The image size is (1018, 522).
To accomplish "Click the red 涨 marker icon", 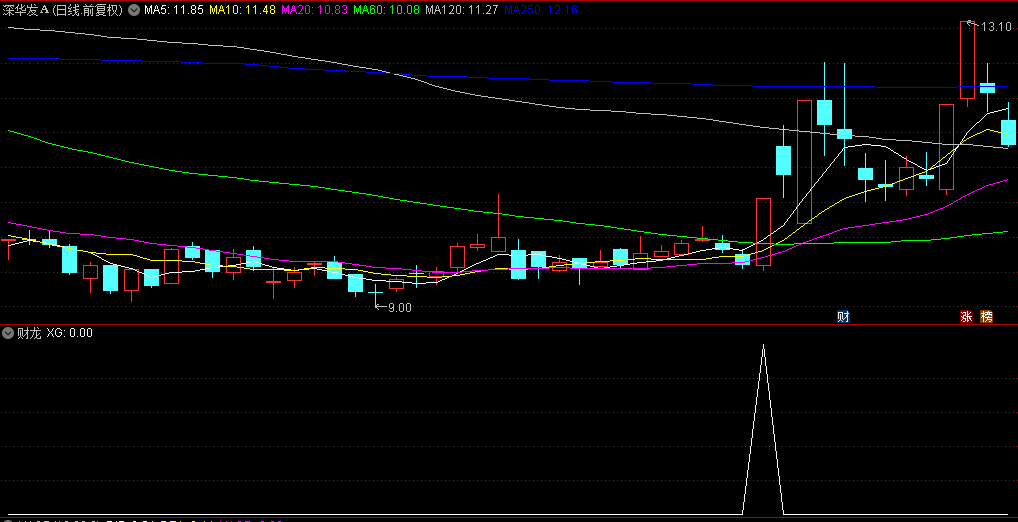I will (x=966, y=317).
